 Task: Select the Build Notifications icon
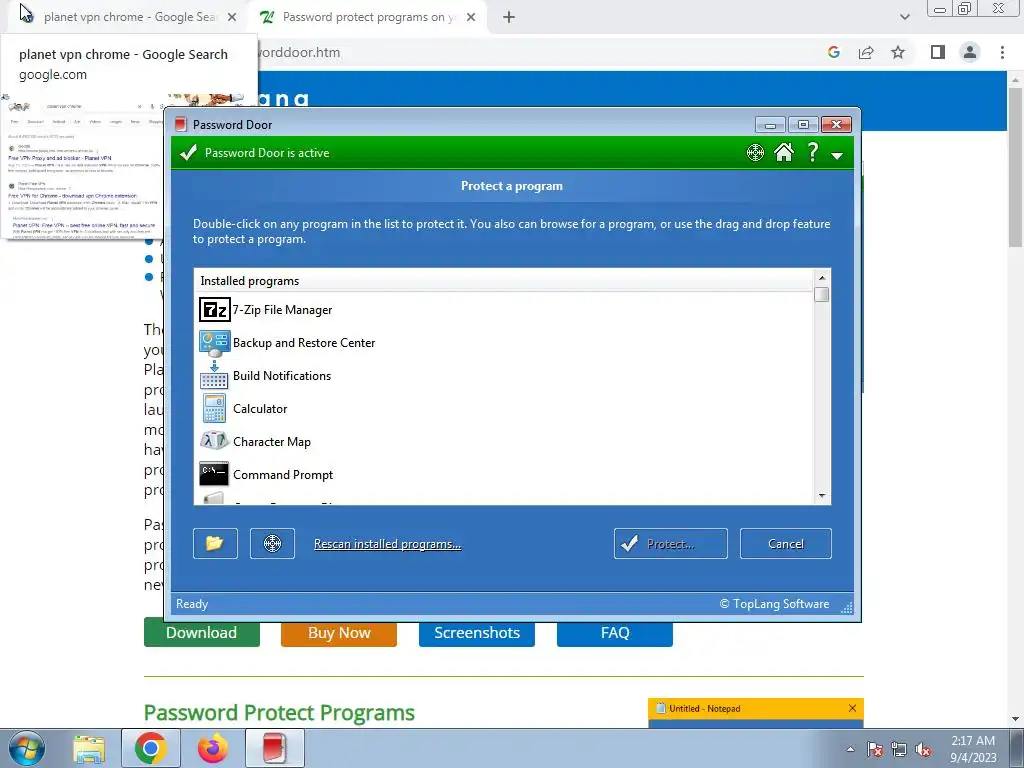214,376
